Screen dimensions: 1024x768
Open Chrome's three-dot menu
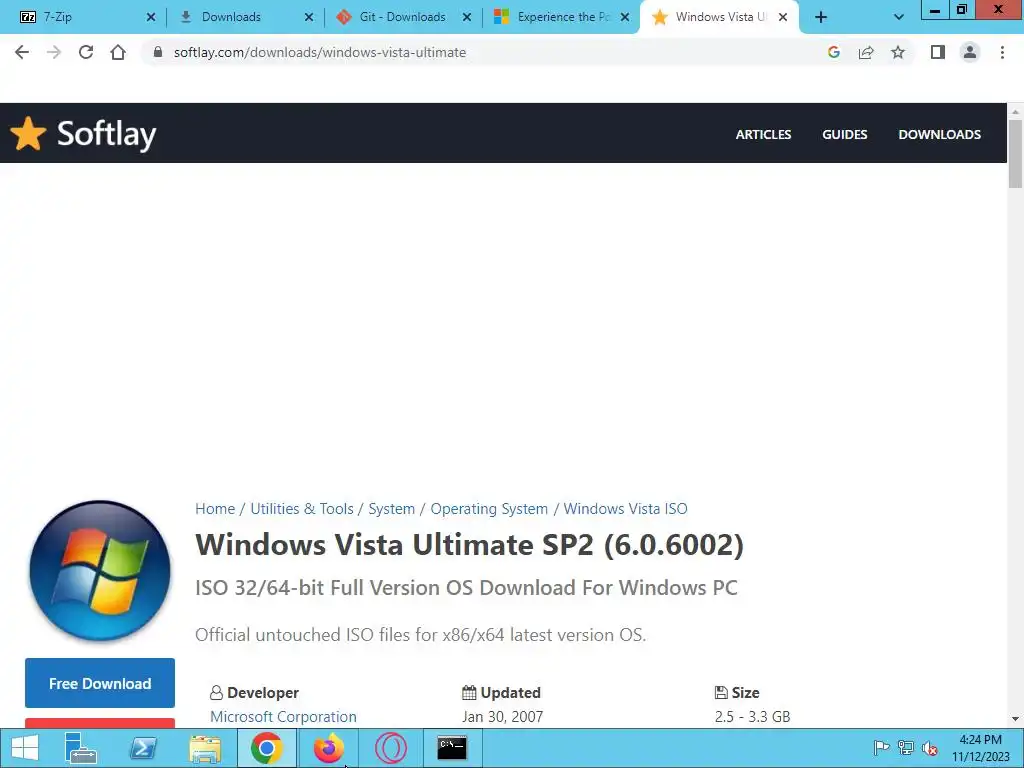click(1002, 52)
